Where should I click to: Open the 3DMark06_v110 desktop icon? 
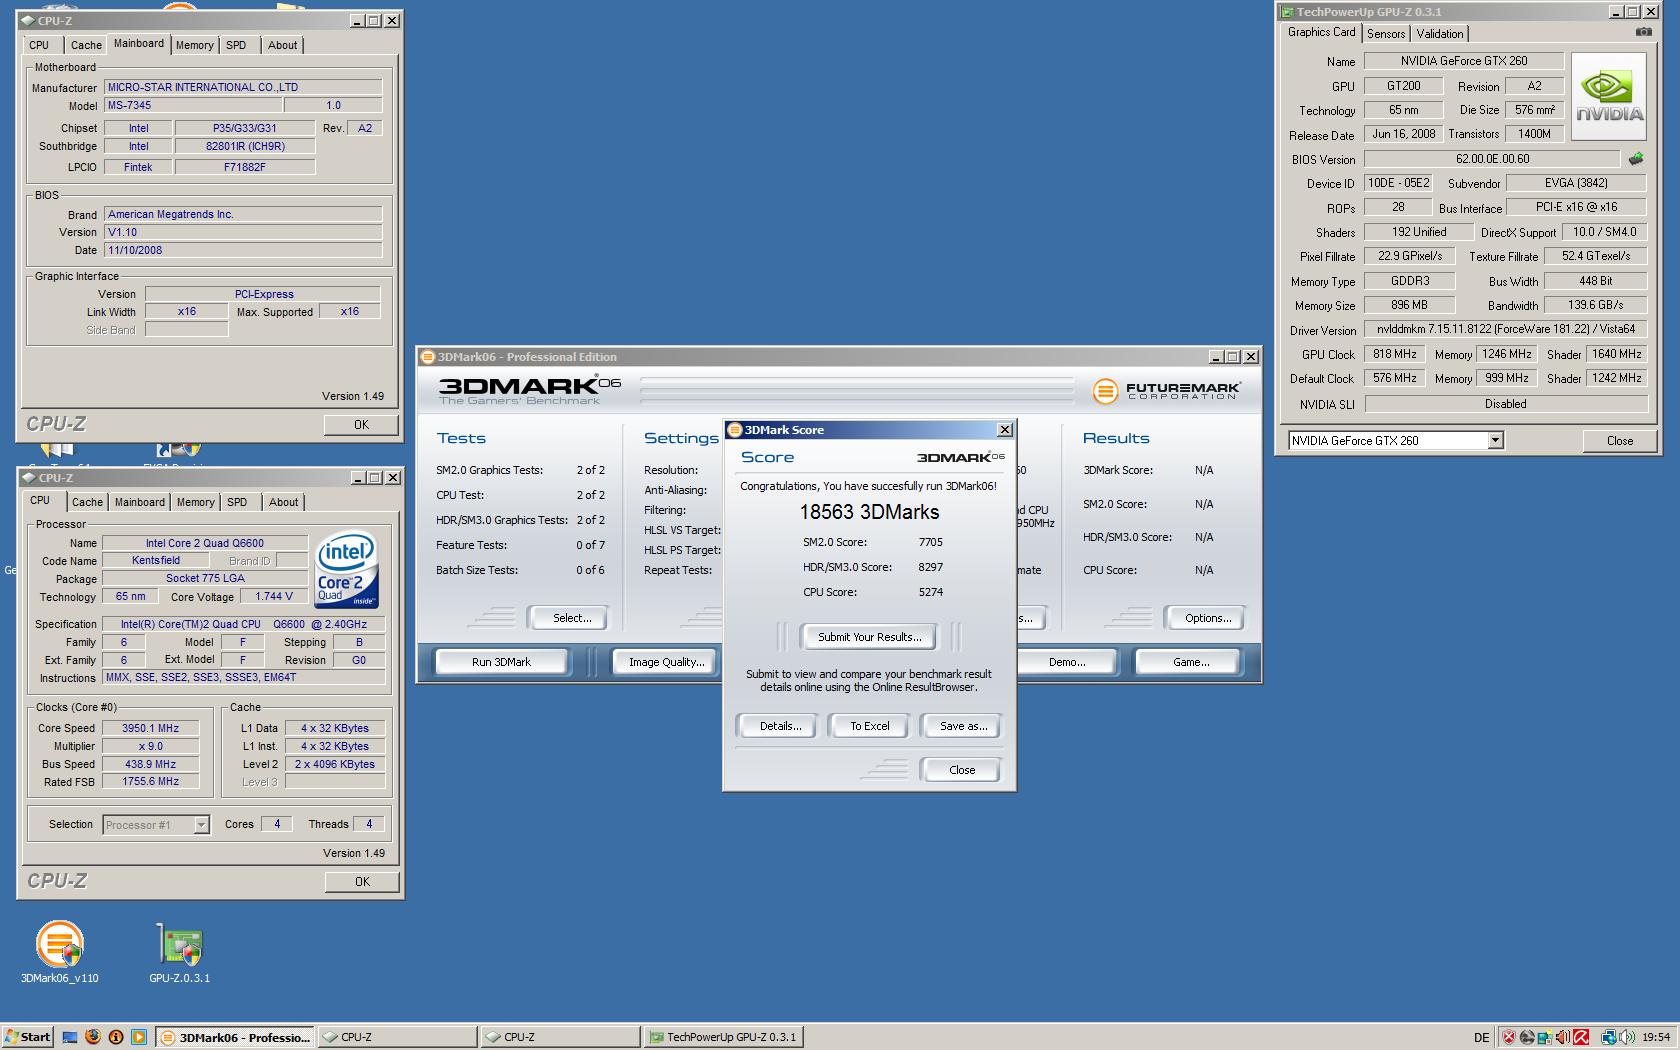pyautogui.click(x=60, y=952)
